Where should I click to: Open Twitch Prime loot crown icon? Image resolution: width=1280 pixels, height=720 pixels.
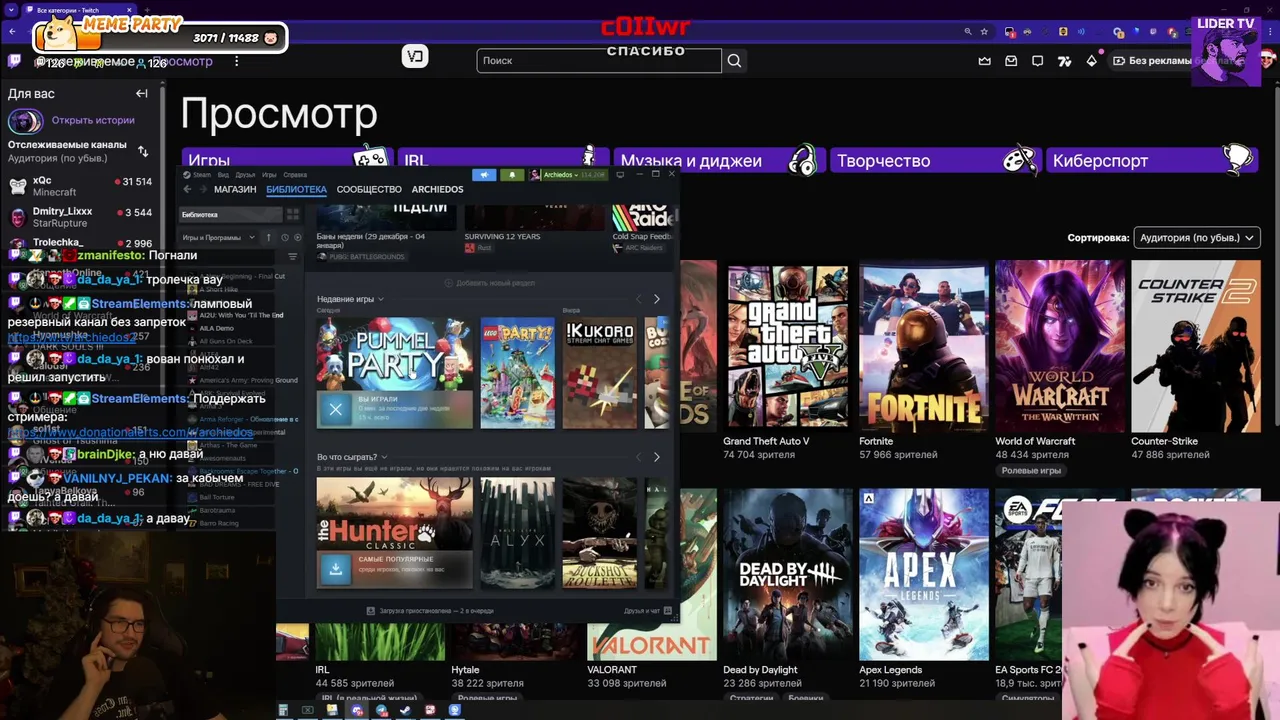(x=985, y=61)
